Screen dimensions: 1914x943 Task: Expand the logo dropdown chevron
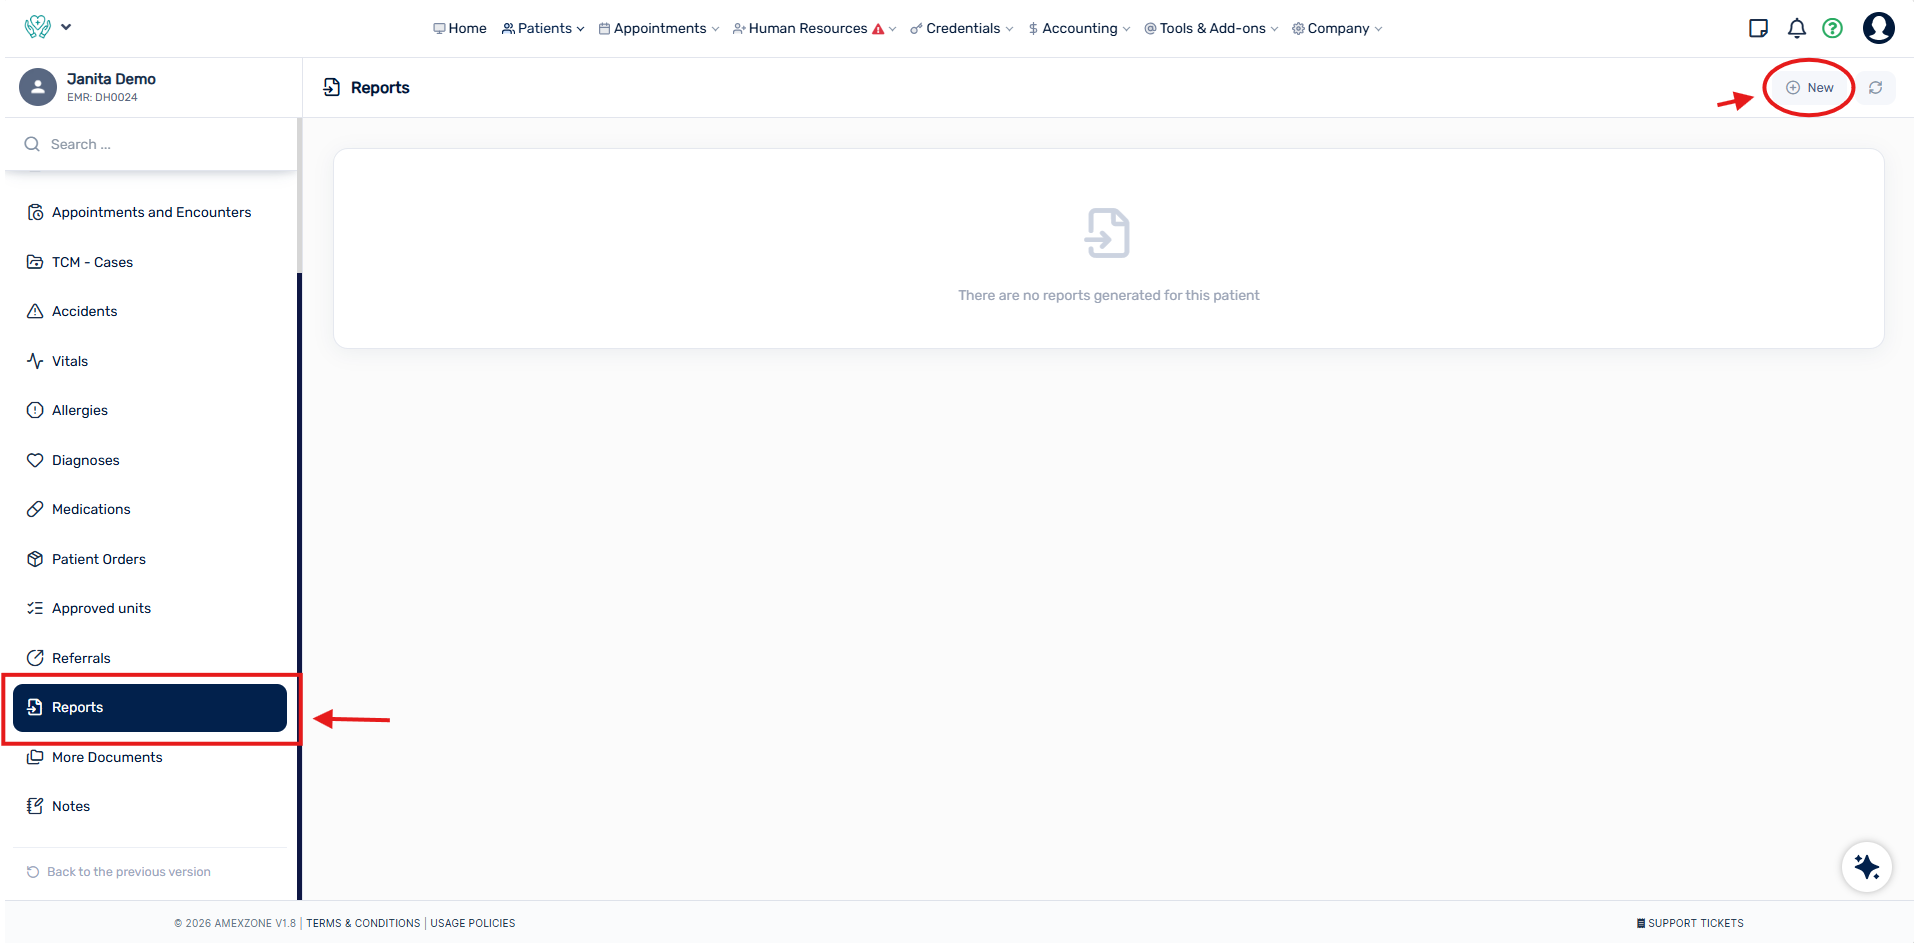pyautogui.click(x=66, y=27)
